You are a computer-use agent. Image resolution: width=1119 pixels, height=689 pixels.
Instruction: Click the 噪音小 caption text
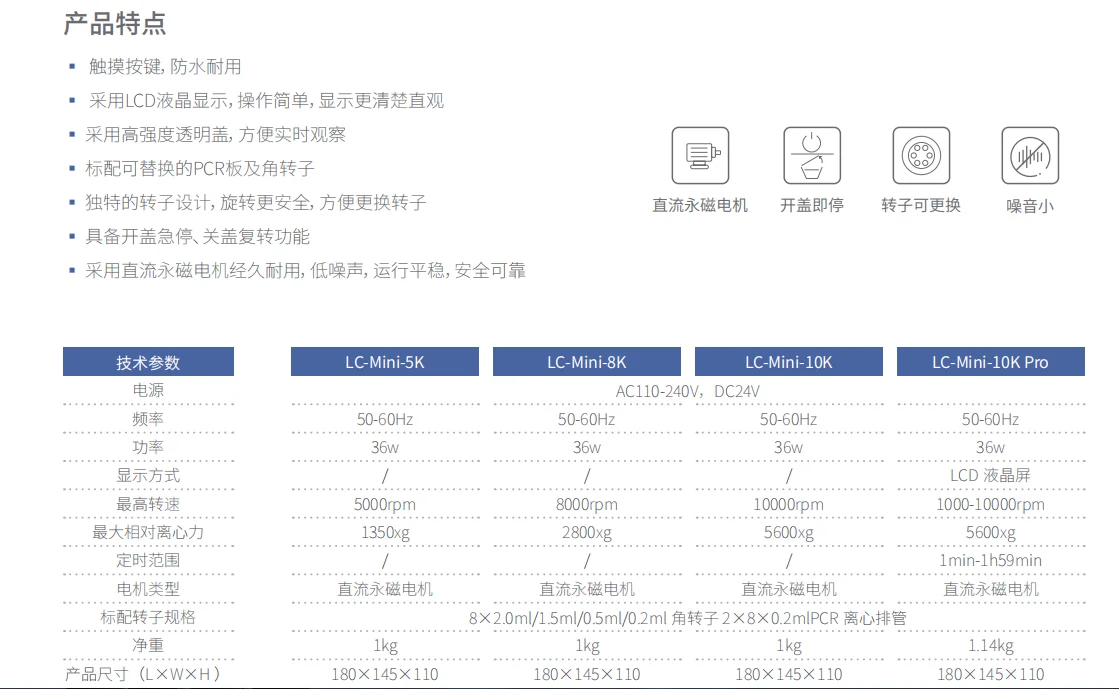point(1030,206)
